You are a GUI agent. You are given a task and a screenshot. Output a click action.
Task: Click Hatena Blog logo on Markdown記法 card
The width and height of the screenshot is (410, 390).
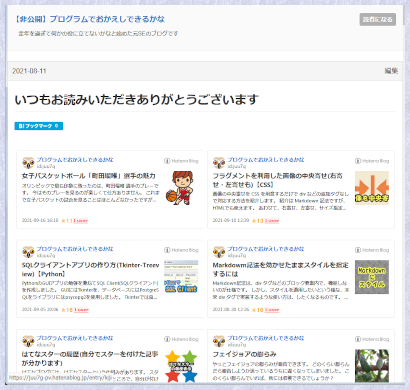pyautogui.click(x=372, y=250)
